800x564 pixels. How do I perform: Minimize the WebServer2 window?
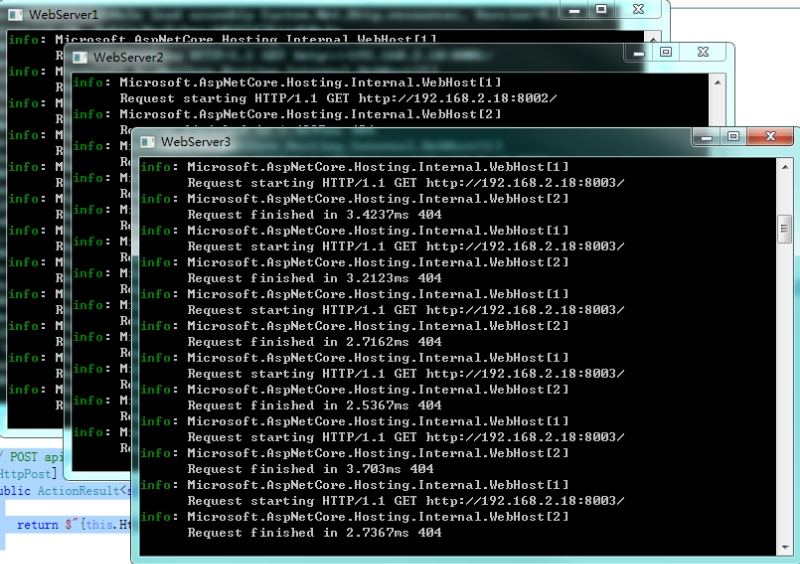point(638,53)
